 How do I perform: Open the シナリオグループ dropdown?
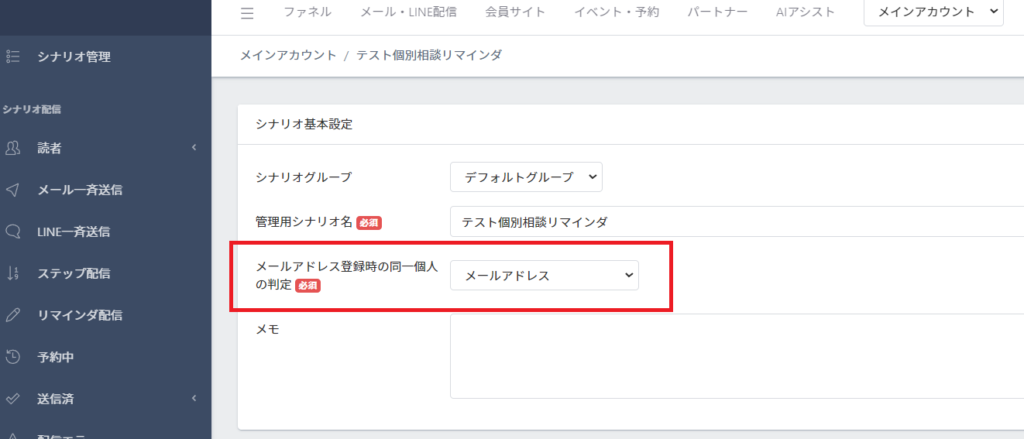(526, 177)
